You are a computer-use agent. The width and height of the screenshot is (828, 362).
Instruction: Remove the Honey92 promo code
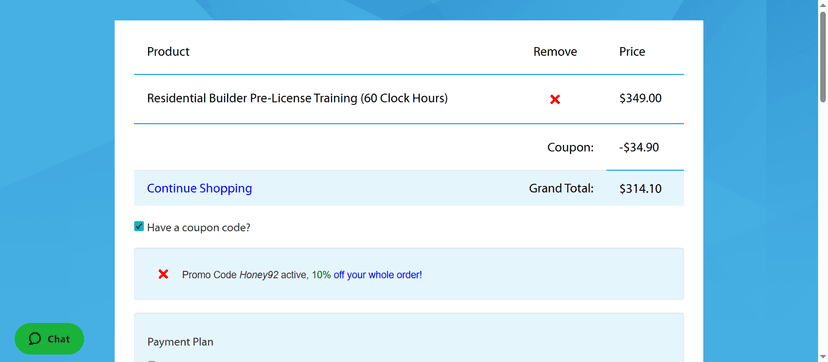(163, 274)
